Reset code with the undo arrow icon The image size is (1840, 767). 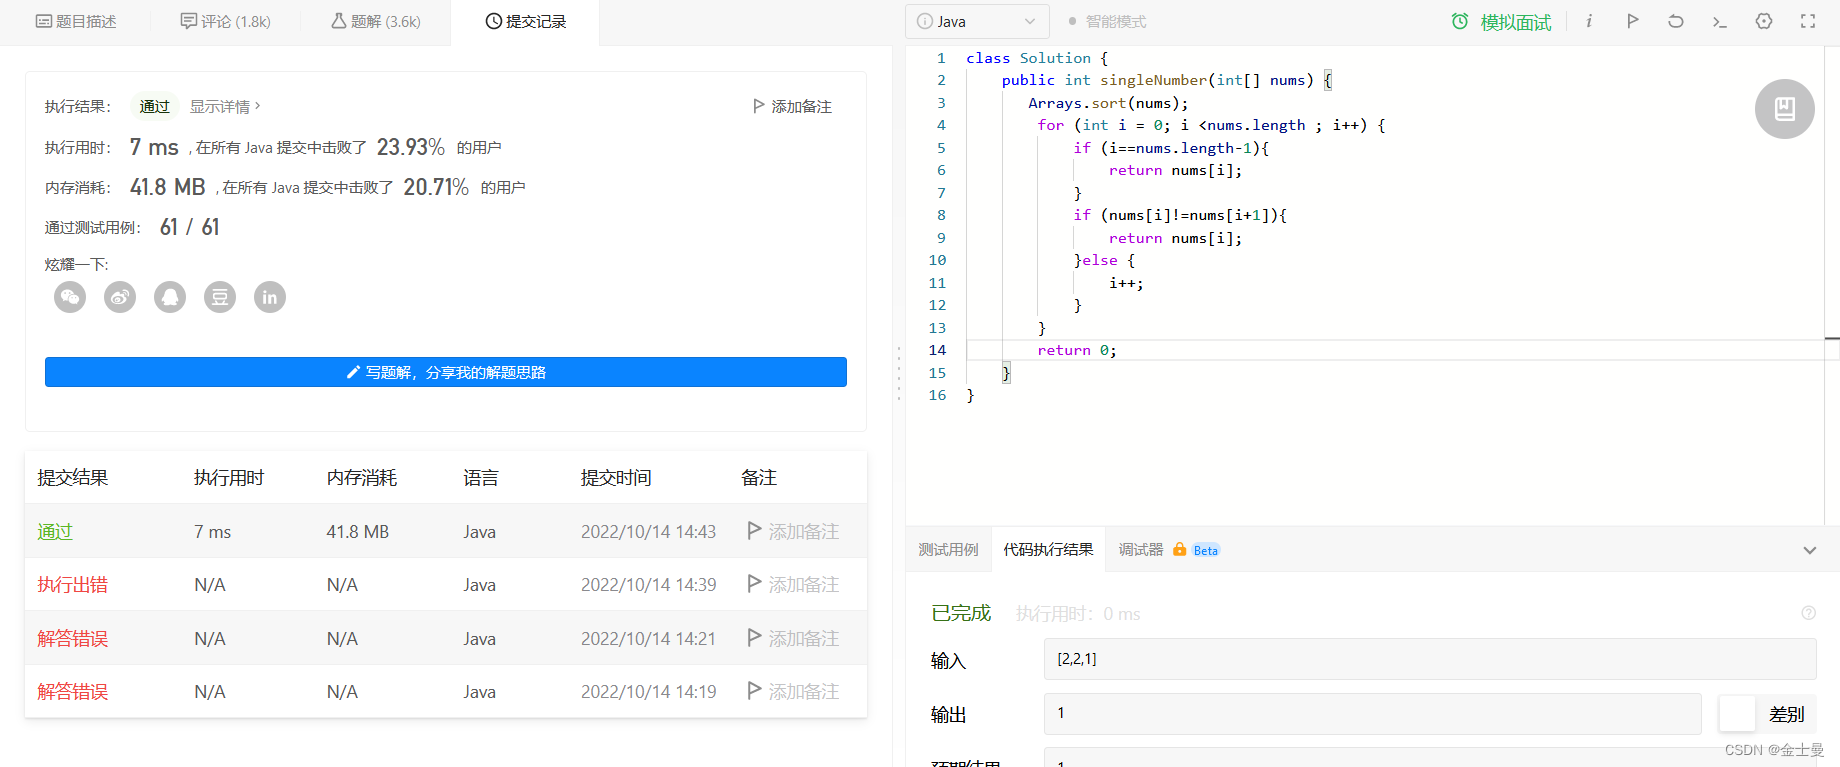tap(1676, 21)
